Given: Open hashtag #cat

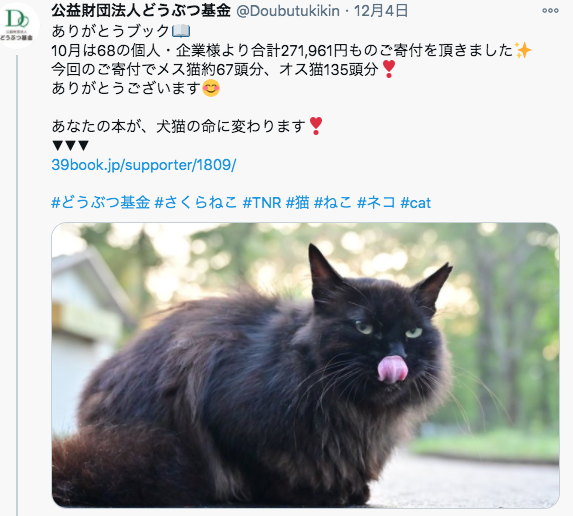Looking at the screenshot, I should [416, 203].
